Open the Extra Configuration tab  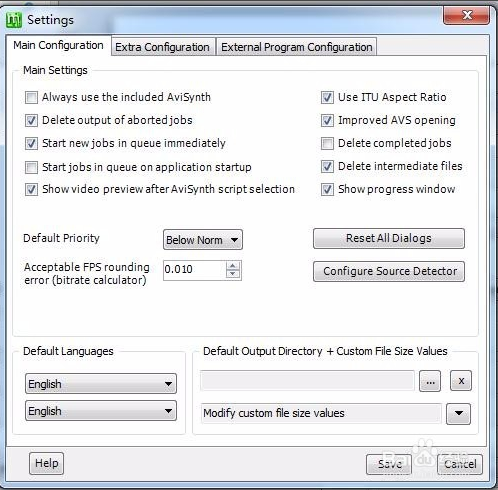pos(162,47)
